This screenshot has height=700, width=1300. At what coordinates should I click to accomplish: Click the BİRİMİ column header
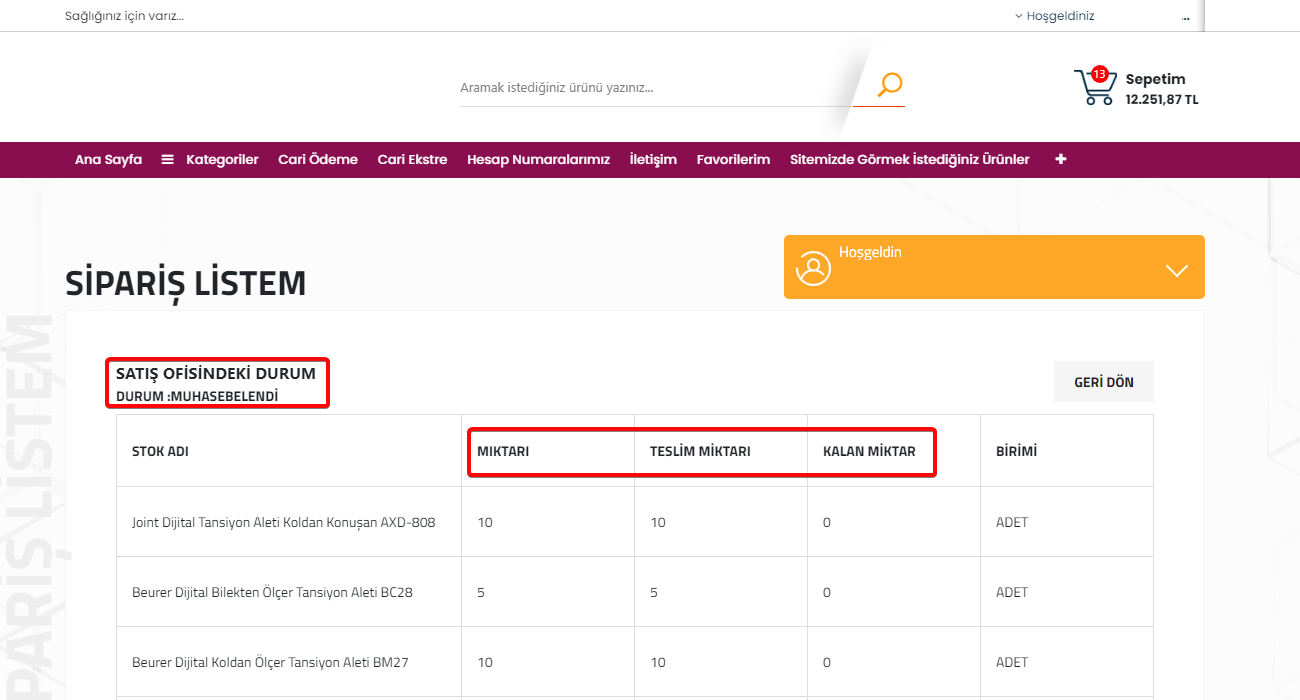[1016, 451]
